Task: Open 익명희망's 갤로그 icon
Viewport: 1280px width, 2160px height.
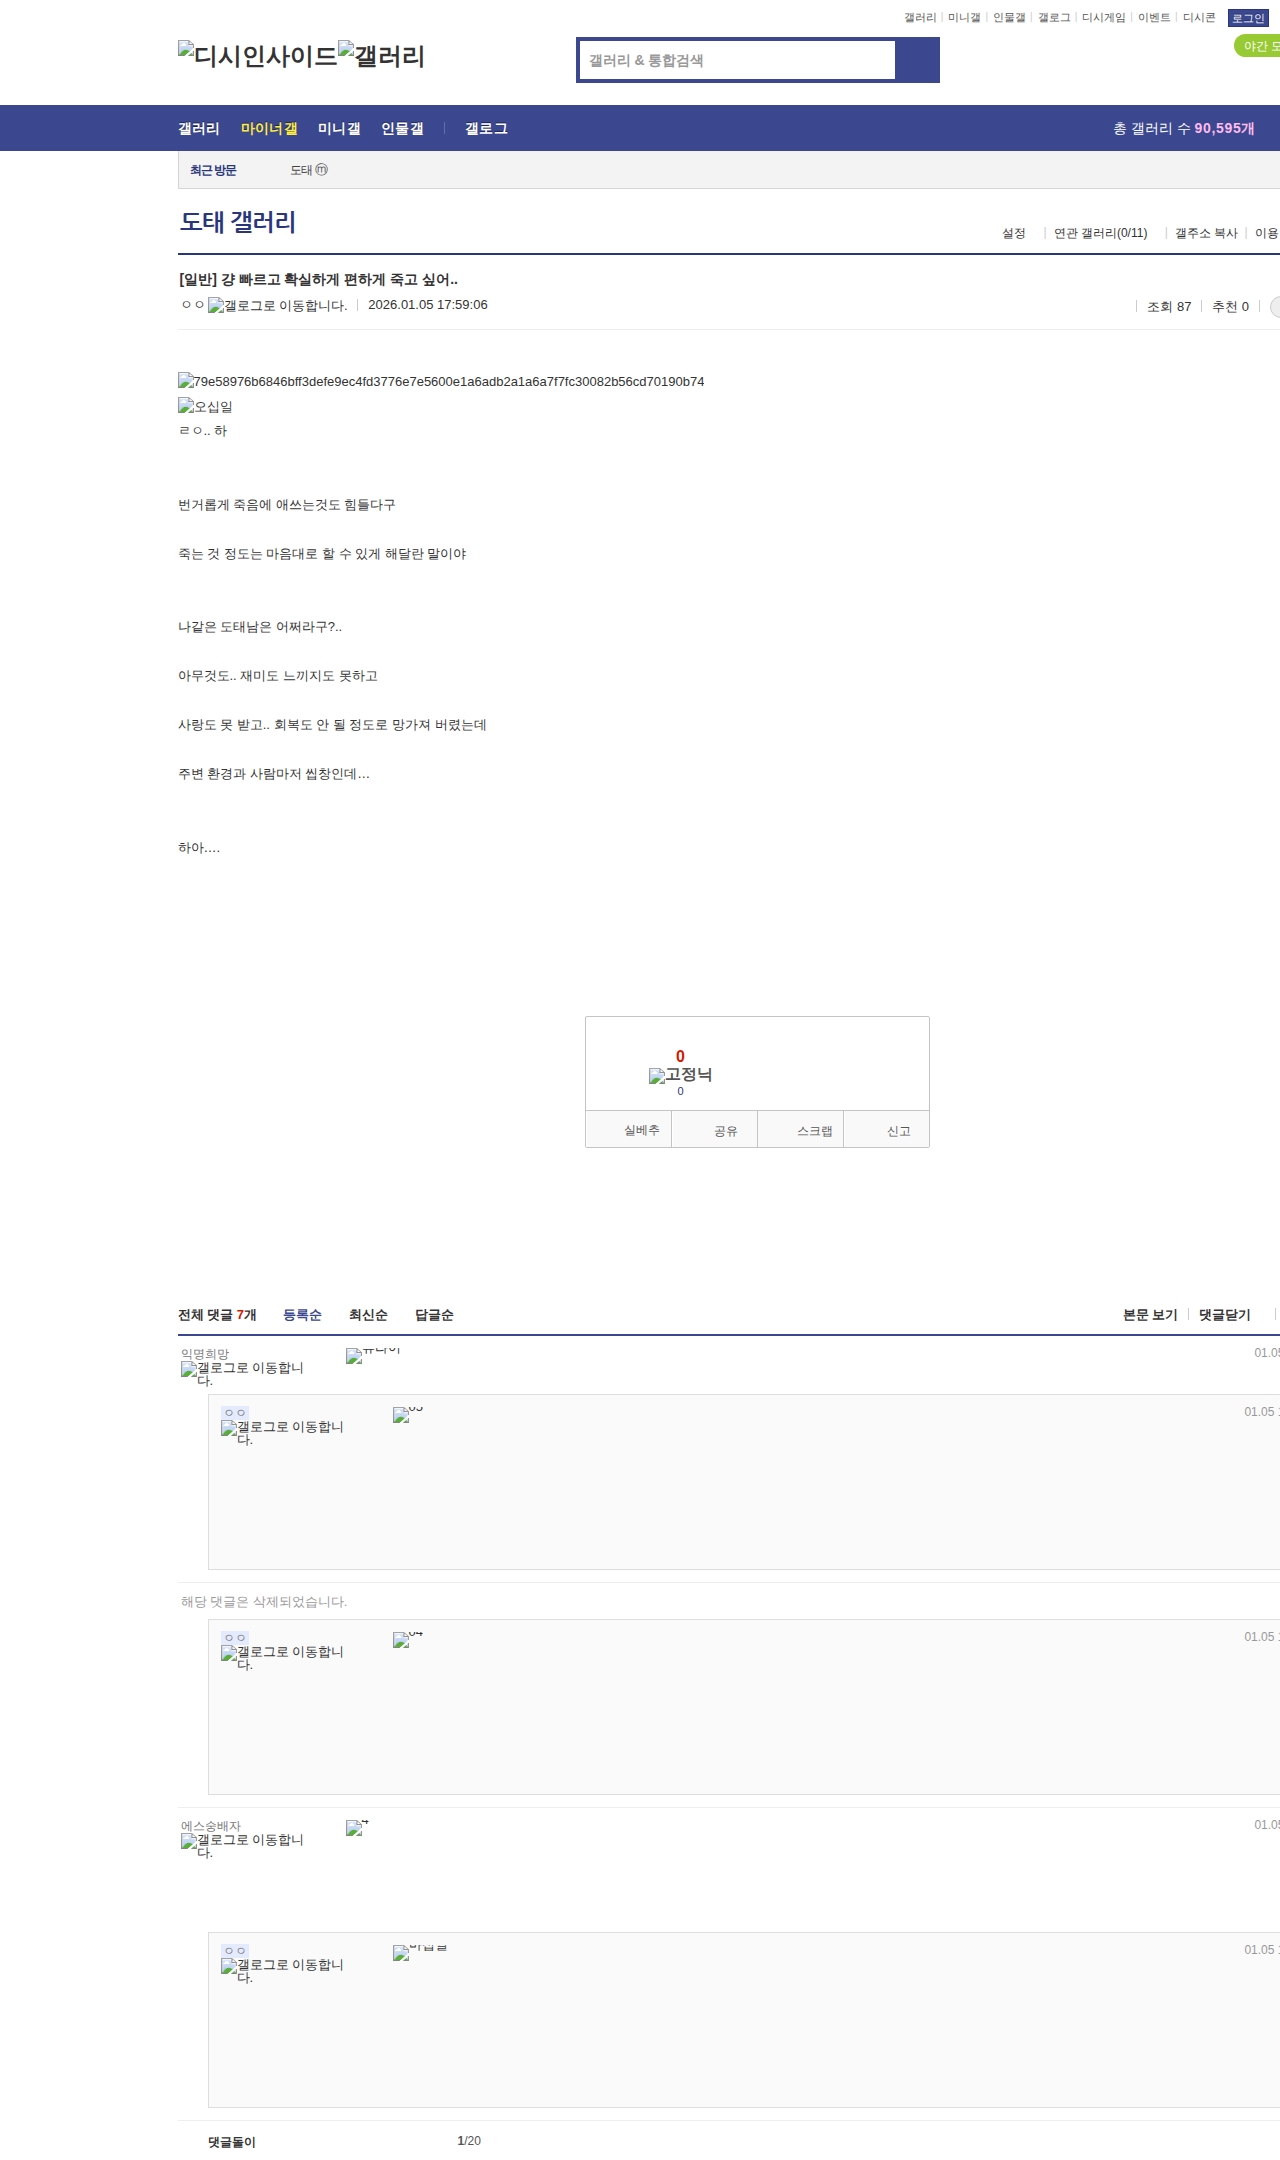Action: pyautogui.click(x=242, y=1374)
